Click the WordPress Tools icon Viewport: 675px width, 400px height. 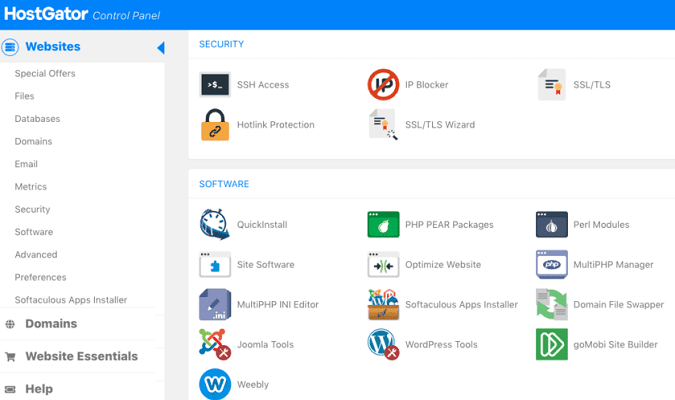click(x=383, y=344)
